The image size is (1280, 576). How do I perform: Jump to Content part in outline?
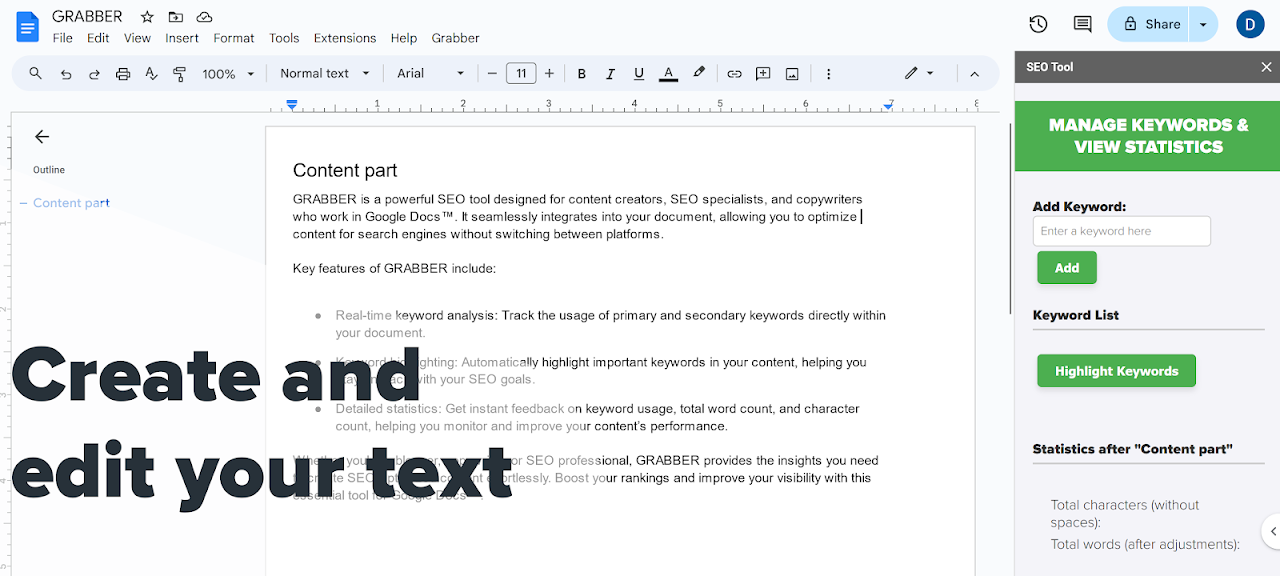tap(71, 203)
